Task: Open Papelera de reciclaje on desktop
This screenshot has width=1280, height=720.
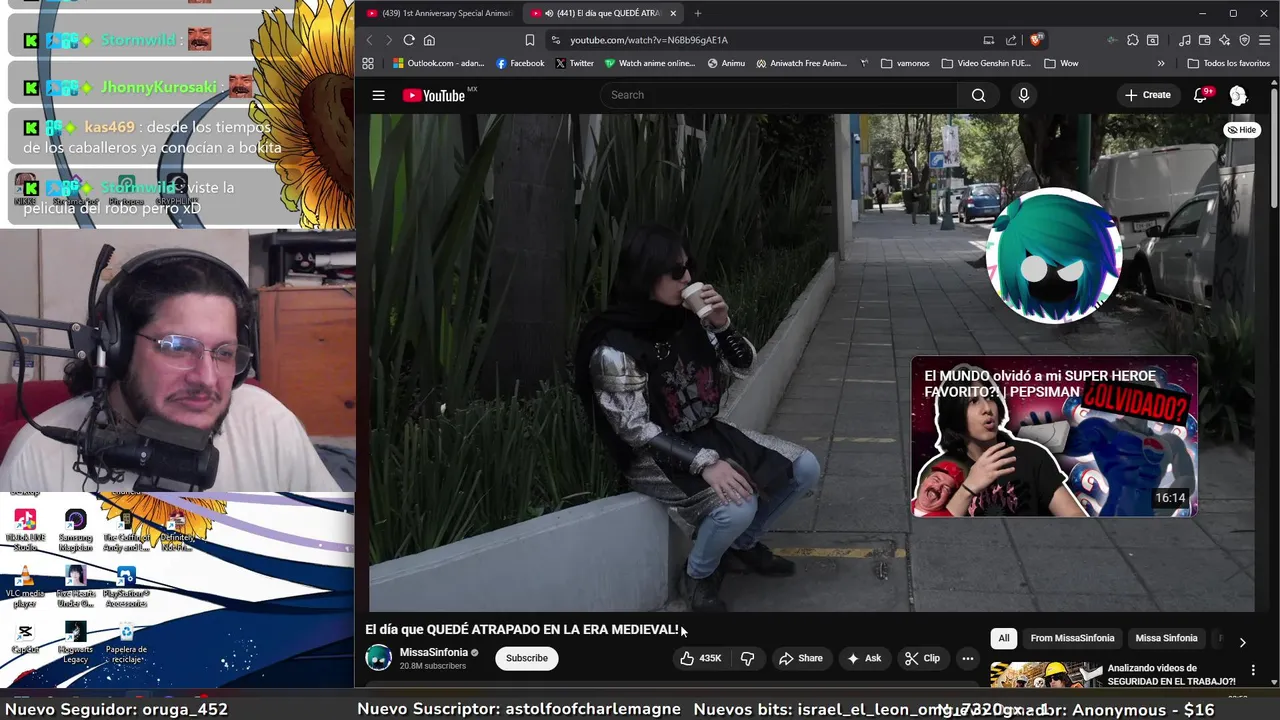Action: click(126, 643)
